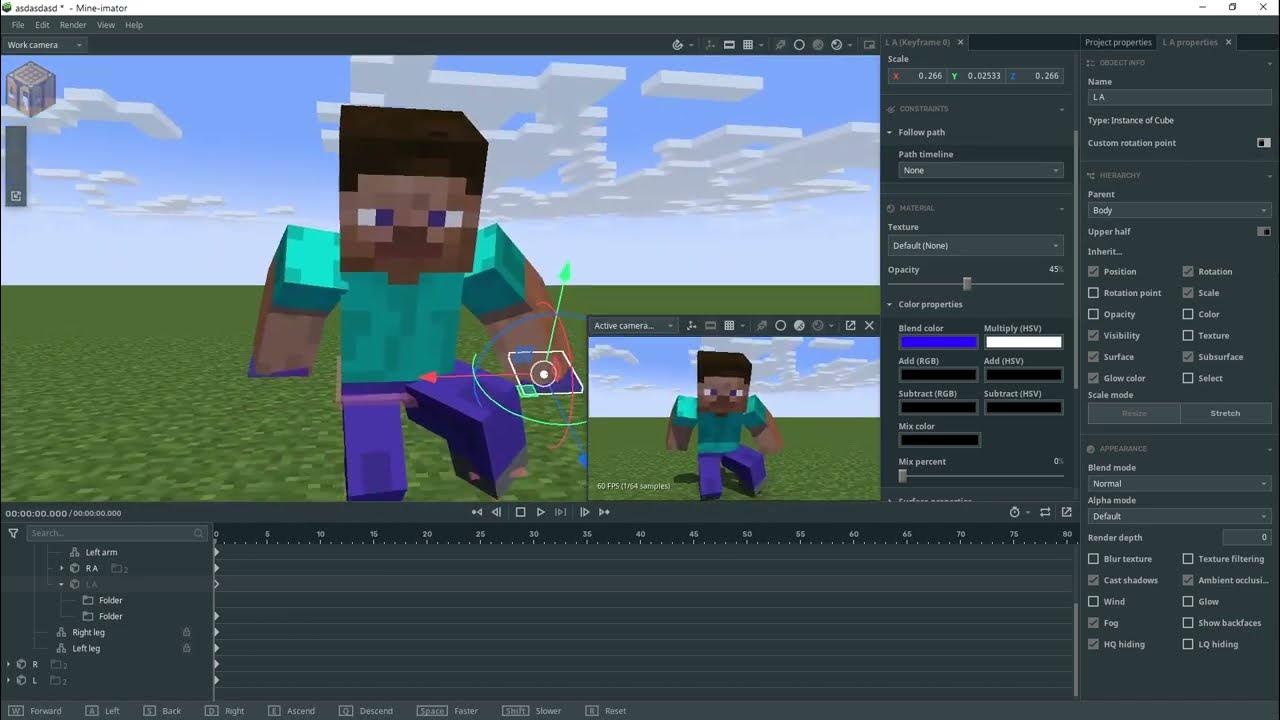
Task: Expand the R A item in the timeline tree
Action: click(x=62, y=568)
